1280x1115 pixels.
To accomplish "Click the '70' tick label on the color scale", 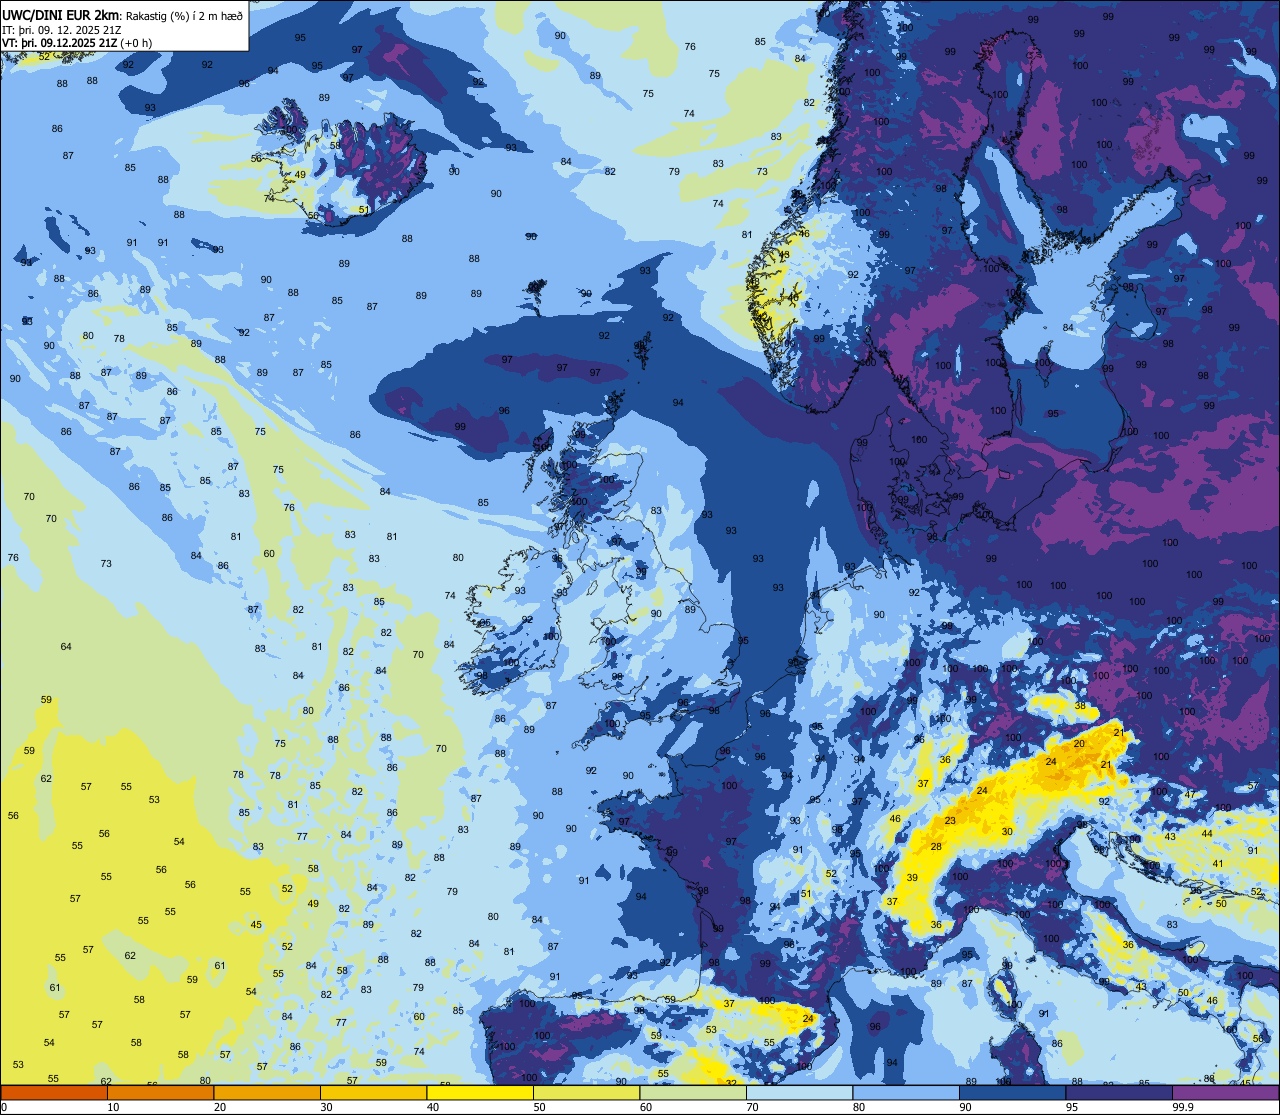I will [754, 1107].
